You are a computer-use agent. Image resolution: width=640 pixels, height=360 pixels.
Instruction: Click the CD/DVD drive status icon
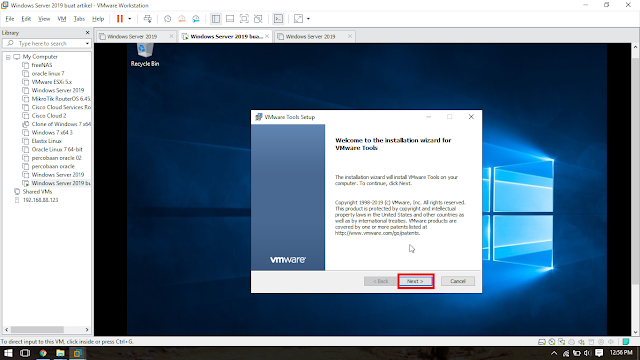(x=552, y=342)
